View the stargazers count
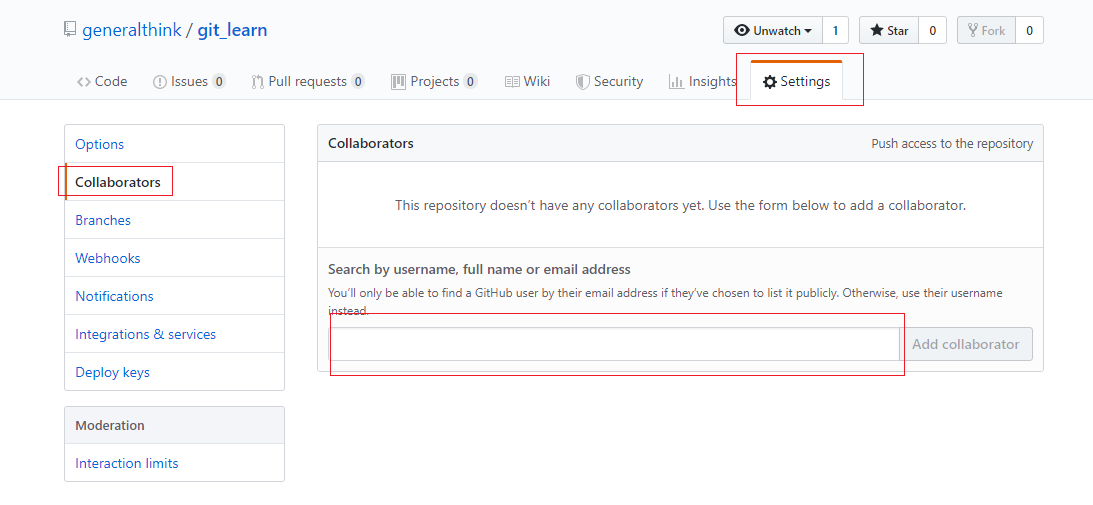 tap(932, 31)
